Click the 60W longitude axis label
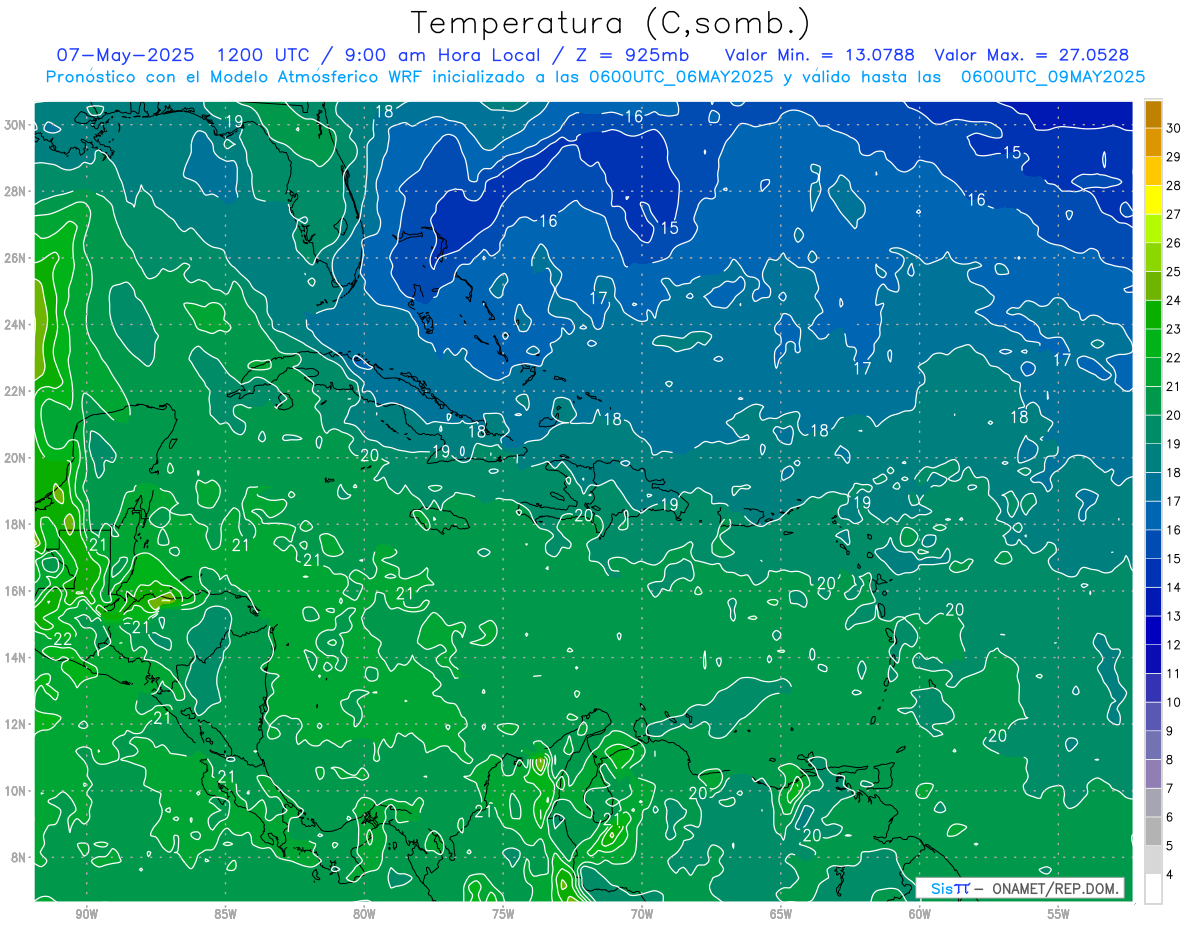The height and width of the screenshot is (927, 1200). tap(920, 914)
